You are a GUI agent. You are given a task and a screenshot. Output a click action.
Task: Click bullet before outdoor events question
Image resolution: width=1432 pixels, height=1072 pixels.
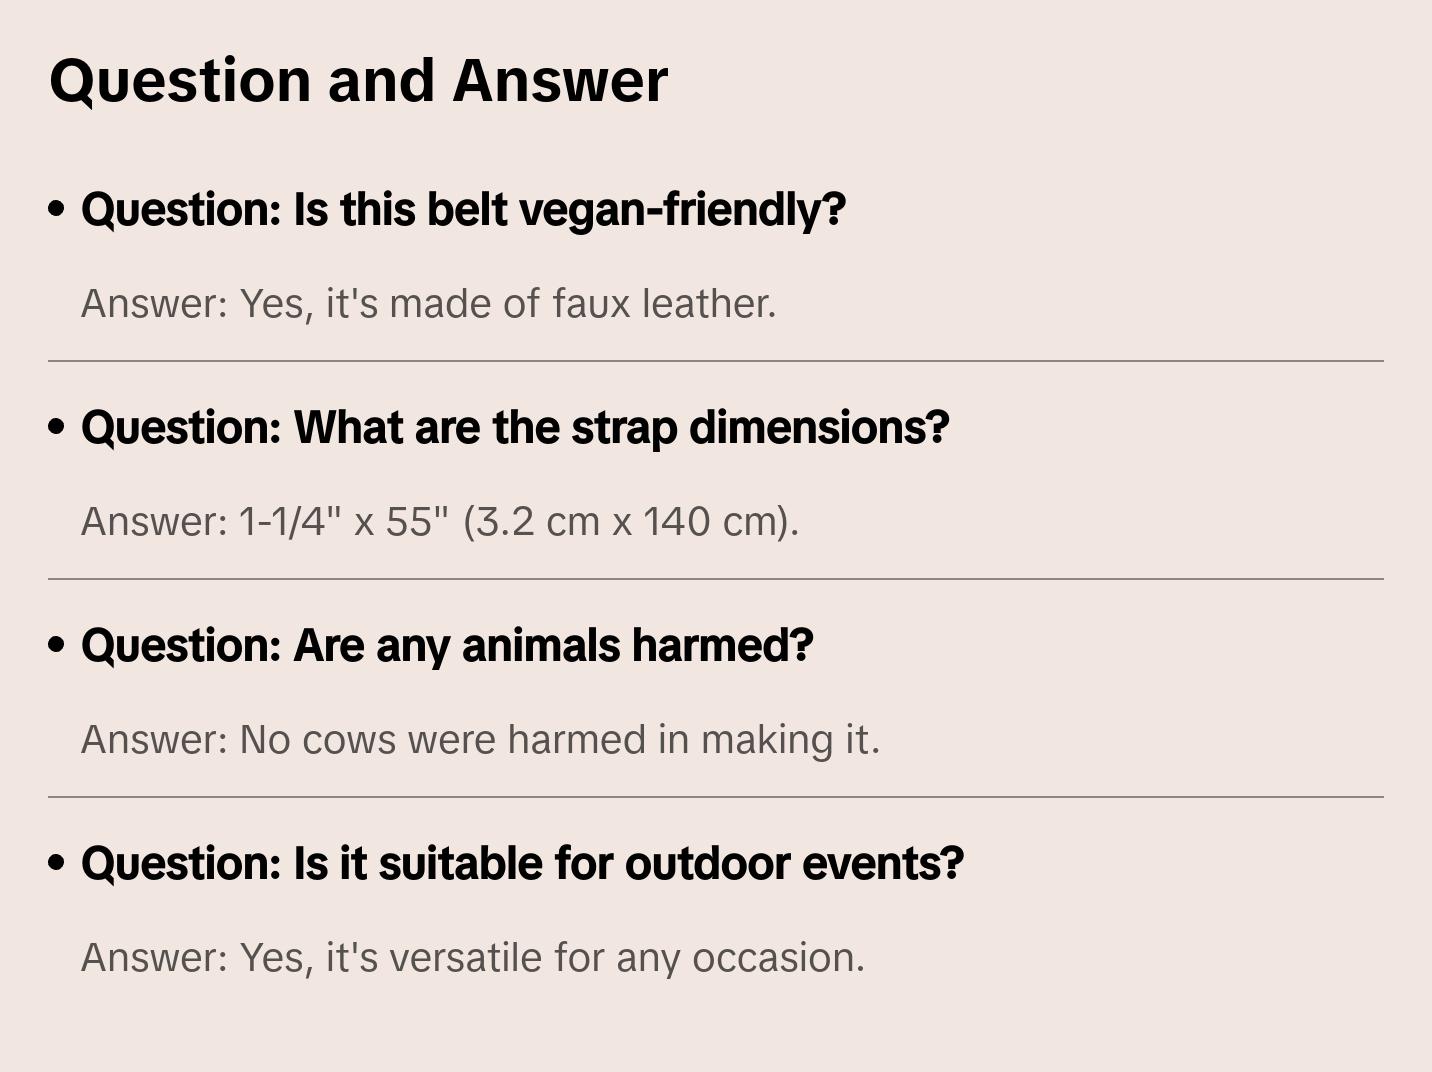[57, 863]
